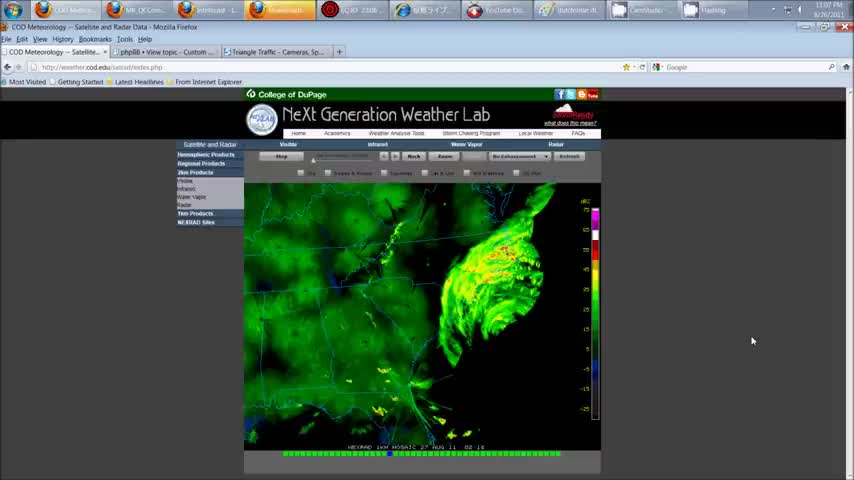854x480 pixels.
Task: Open the YouTube social icon
Action: 593,94
